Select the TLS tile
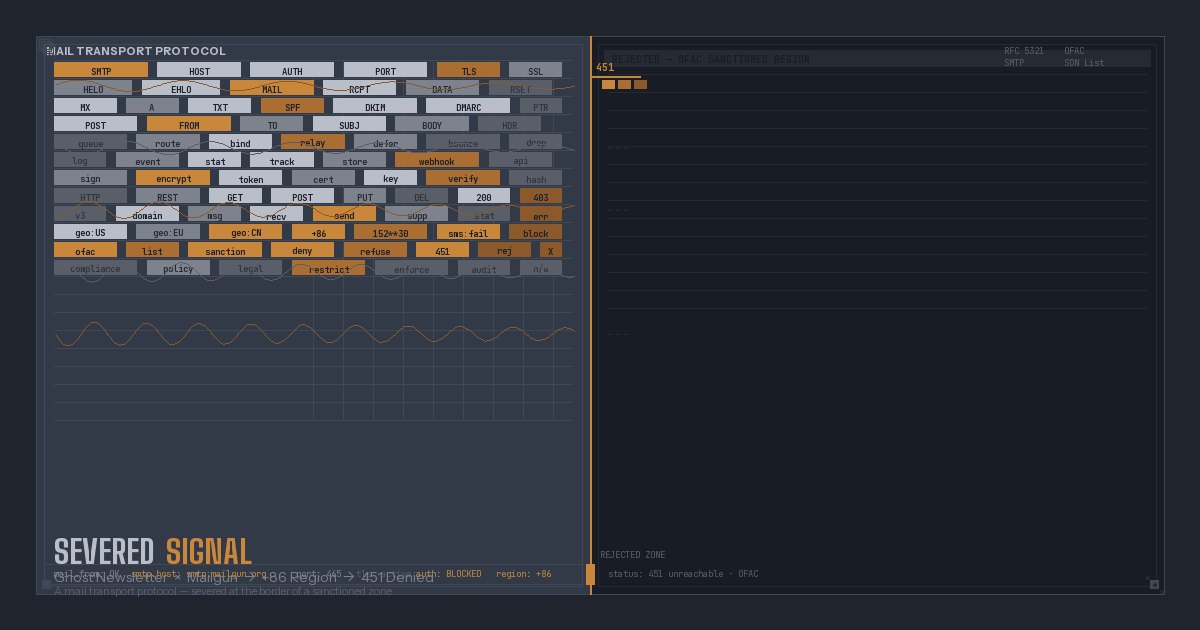The image size is (1200, 630). tap(468, 70)
